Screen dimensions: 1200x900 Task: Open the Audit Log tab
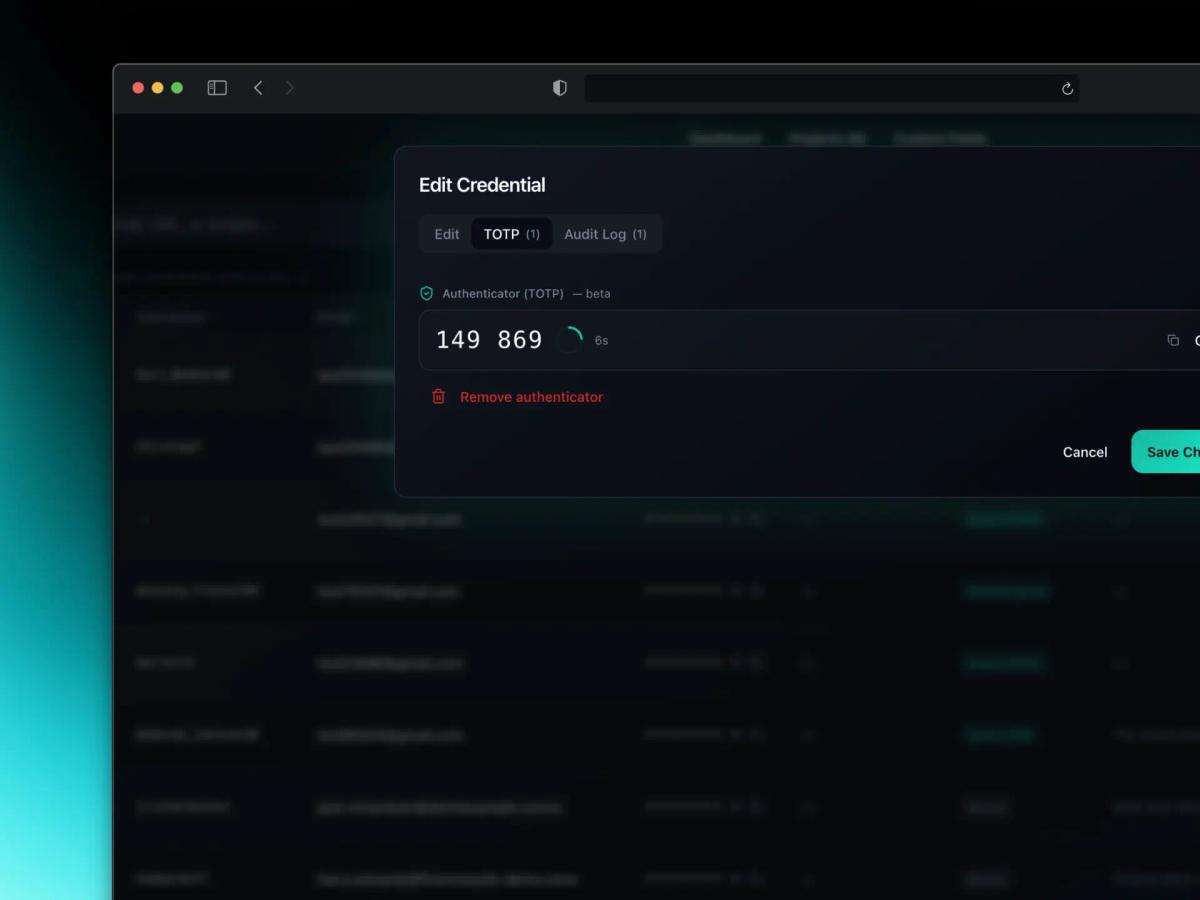pos(605,234)
